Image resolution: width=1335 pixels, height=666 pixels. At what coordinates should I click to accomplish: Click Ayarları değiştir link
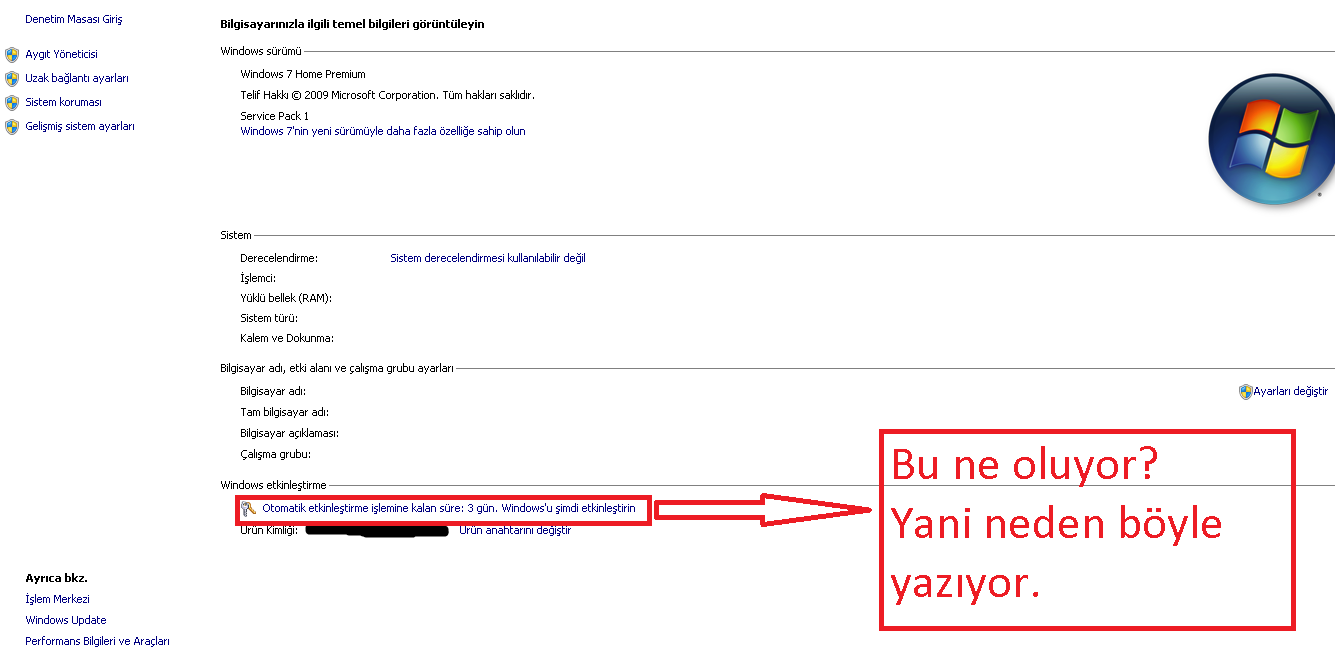(x=1291, y=392)
